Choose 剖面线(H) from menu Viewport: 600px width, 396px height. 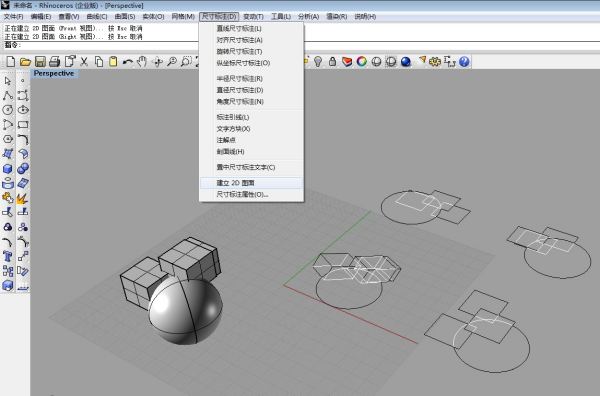tap(251, 152)
